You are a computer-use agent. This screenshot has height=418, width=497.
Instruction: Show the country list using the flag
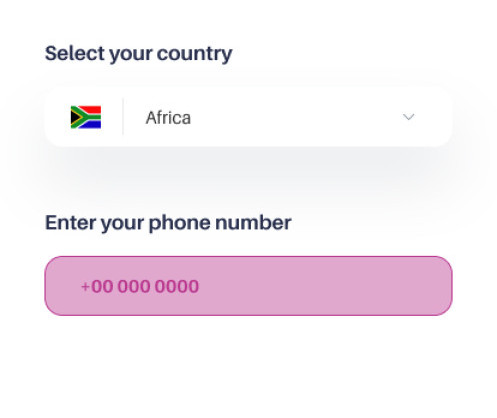pyautogui.click(x=86, y=117)
